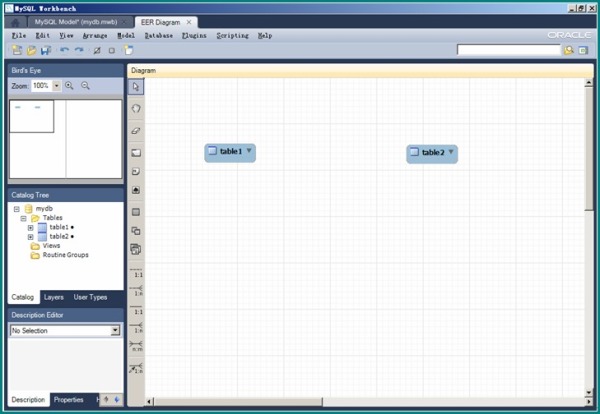
Task: Close the EER Diagram tab
Action: pos(189,22)
